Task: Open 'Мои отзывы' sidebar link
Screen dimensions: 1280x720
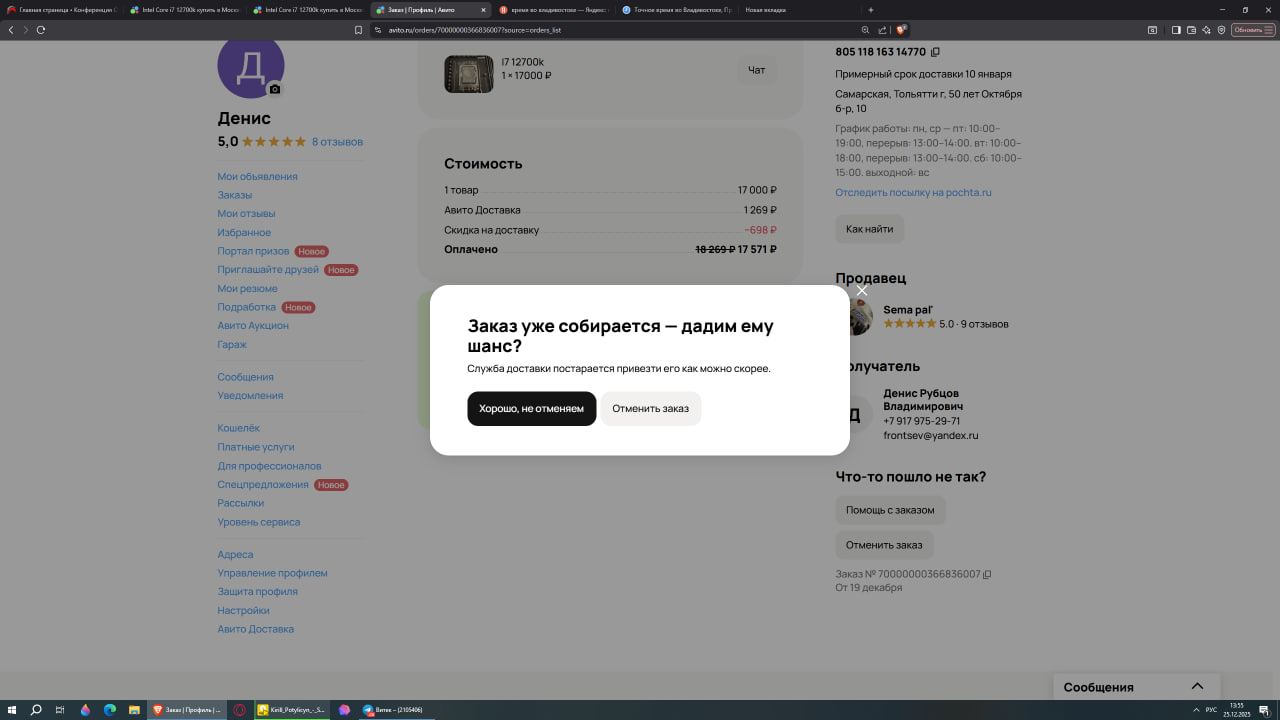Action: [246, 214]
